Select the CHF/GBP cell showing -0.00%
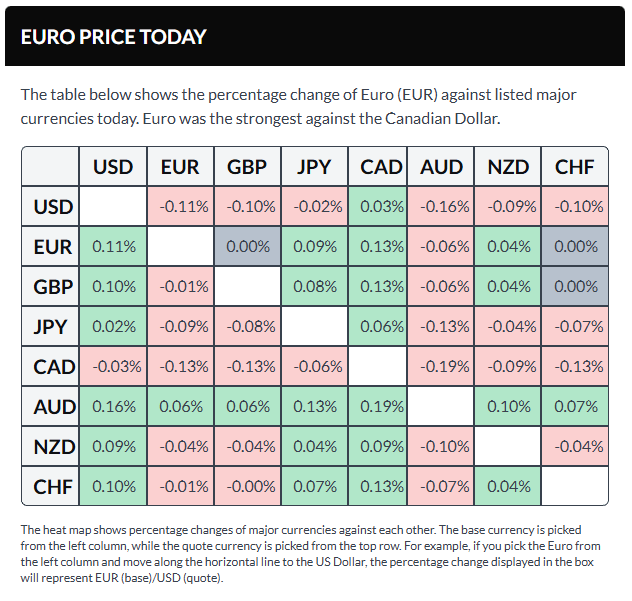Screen dimensions: 632x601 tap(246, 487)
